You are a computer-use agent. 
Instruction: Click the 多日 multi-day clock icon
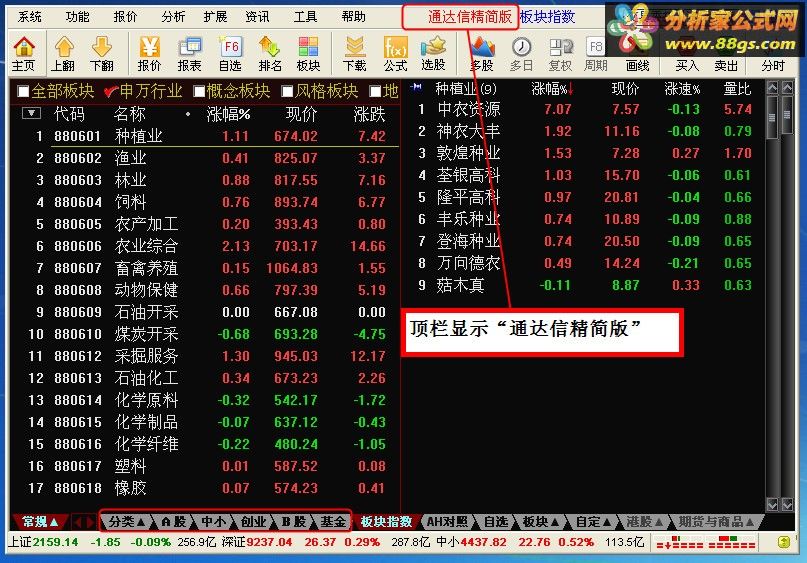coord(521,53)
